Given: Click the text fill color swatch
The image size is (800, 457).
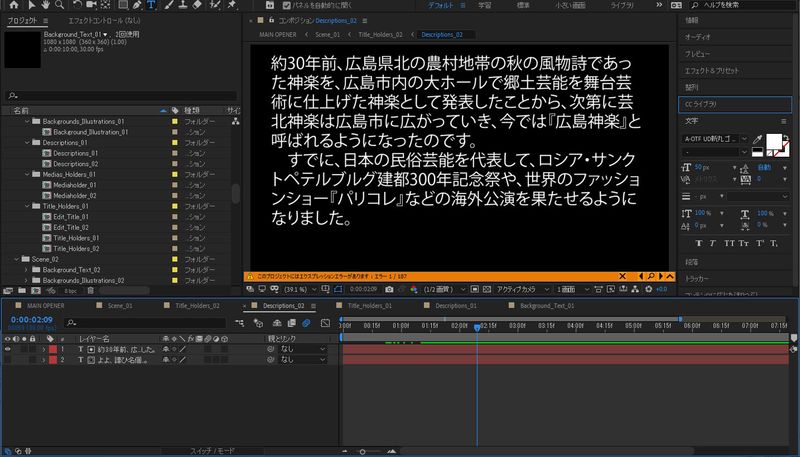Looking at the screenshot, I should pyautogui.click(x=771, y=141).
